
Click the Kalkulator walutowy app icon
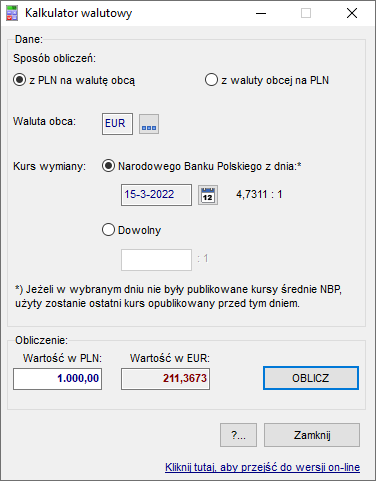(12, 13)
